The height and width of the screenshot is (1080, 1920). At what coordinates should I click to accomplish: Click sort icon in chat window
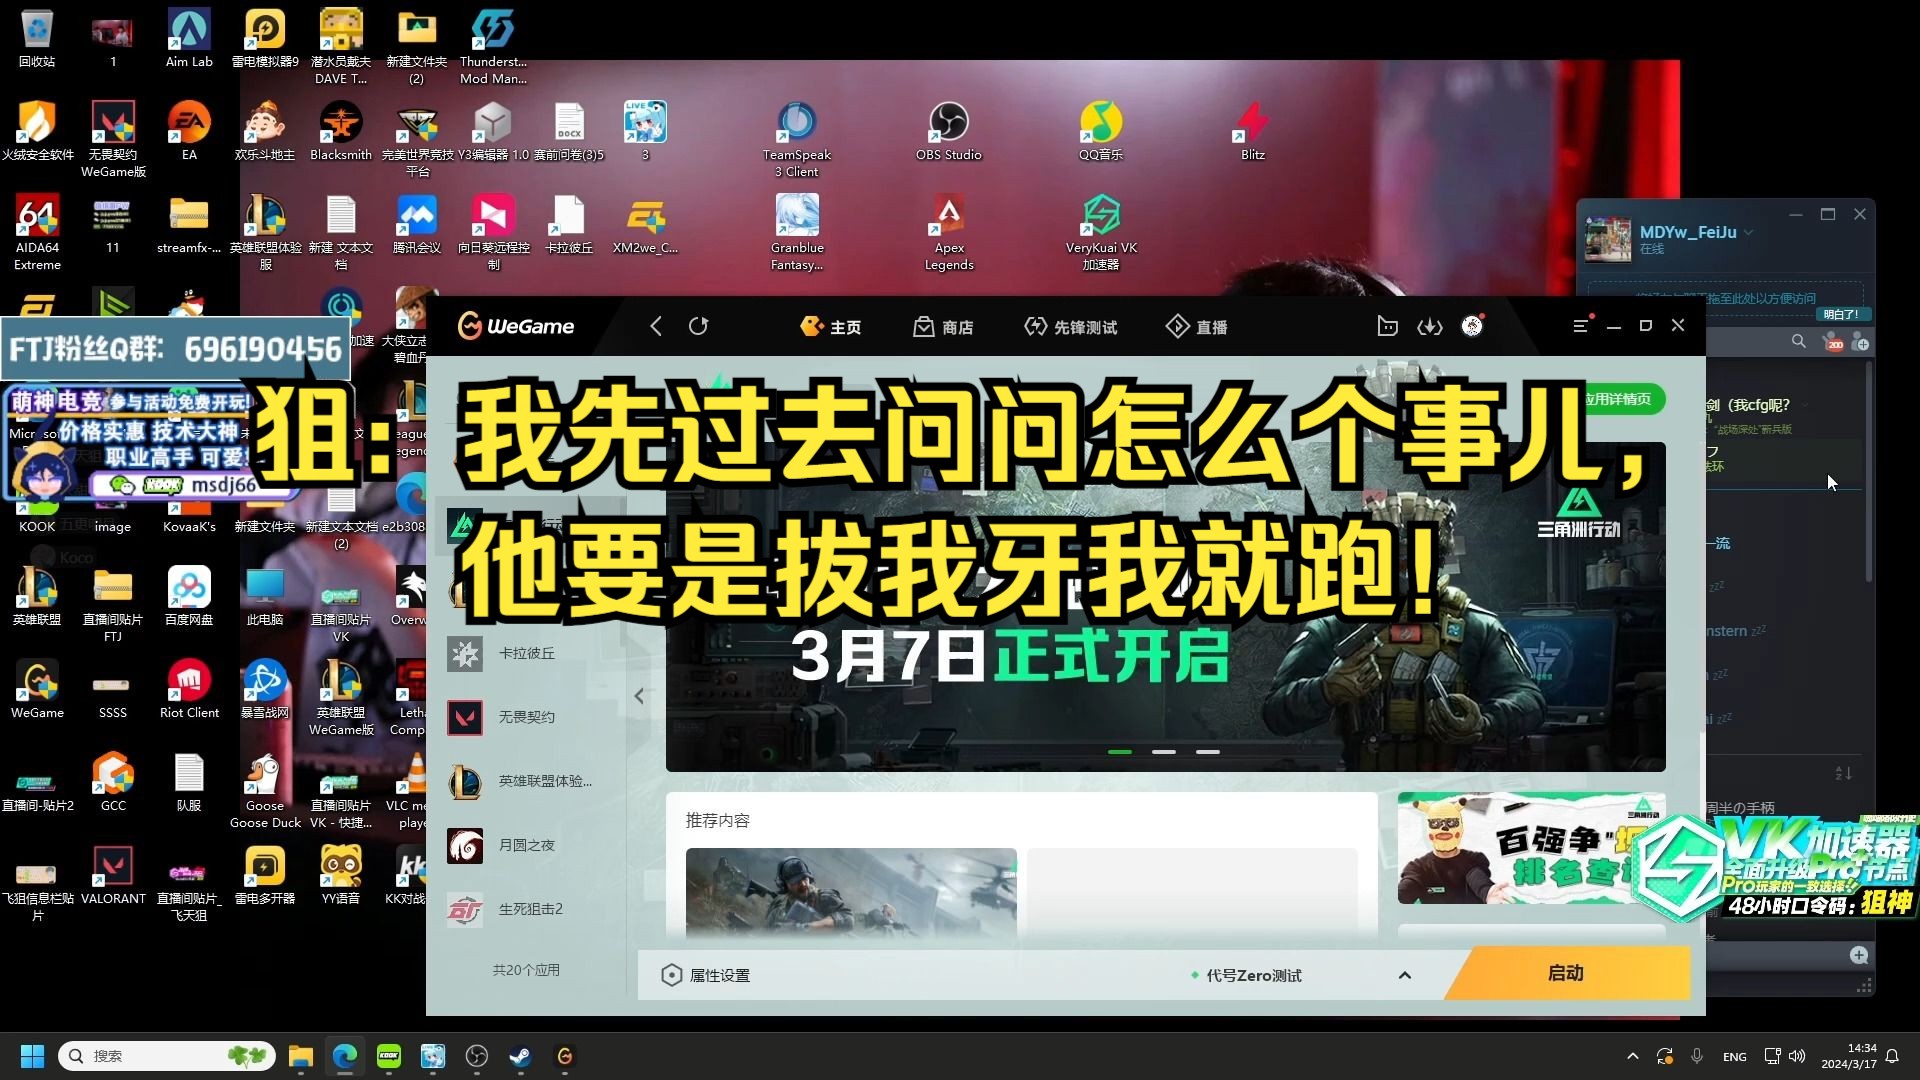point(1844,773)
